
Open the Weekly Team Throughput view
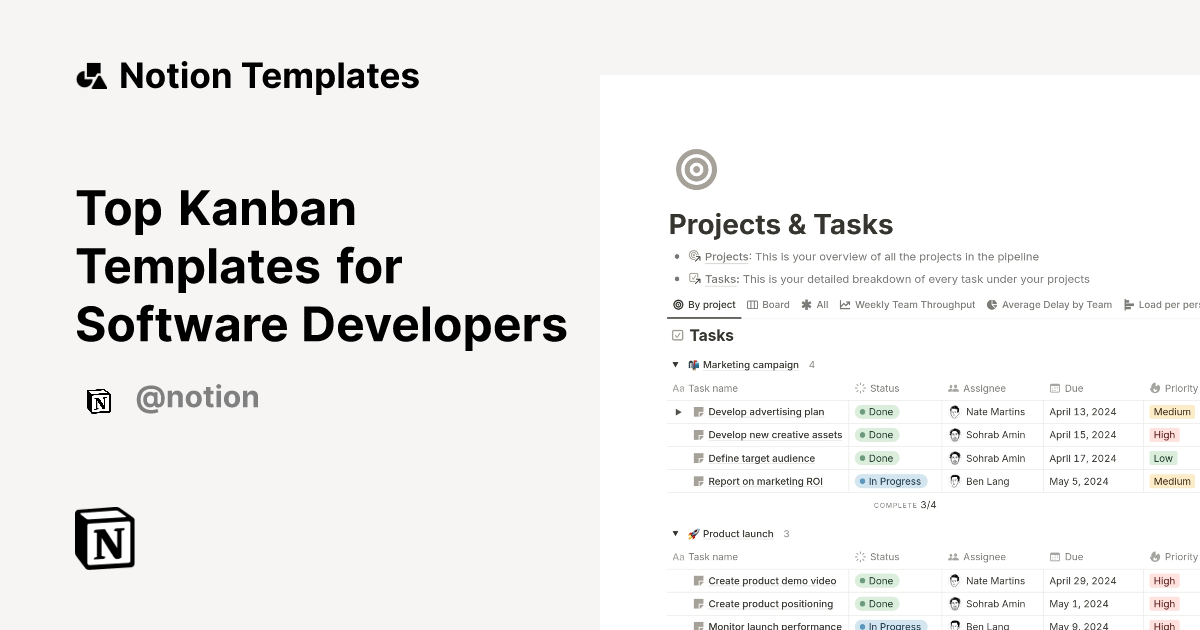913,304
